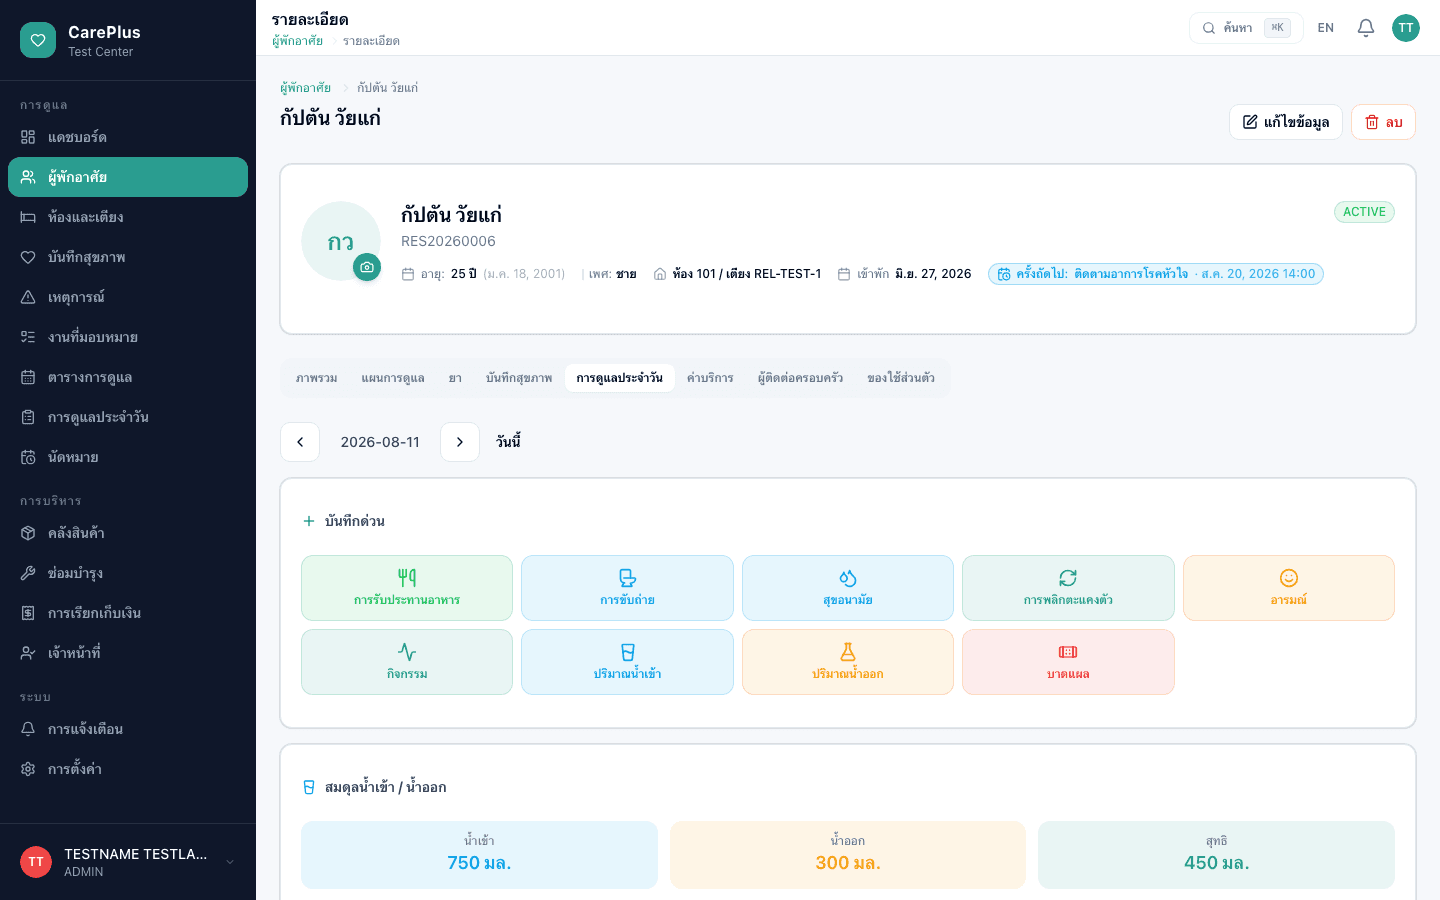Switch to the ยา tab

pos(455,378)
